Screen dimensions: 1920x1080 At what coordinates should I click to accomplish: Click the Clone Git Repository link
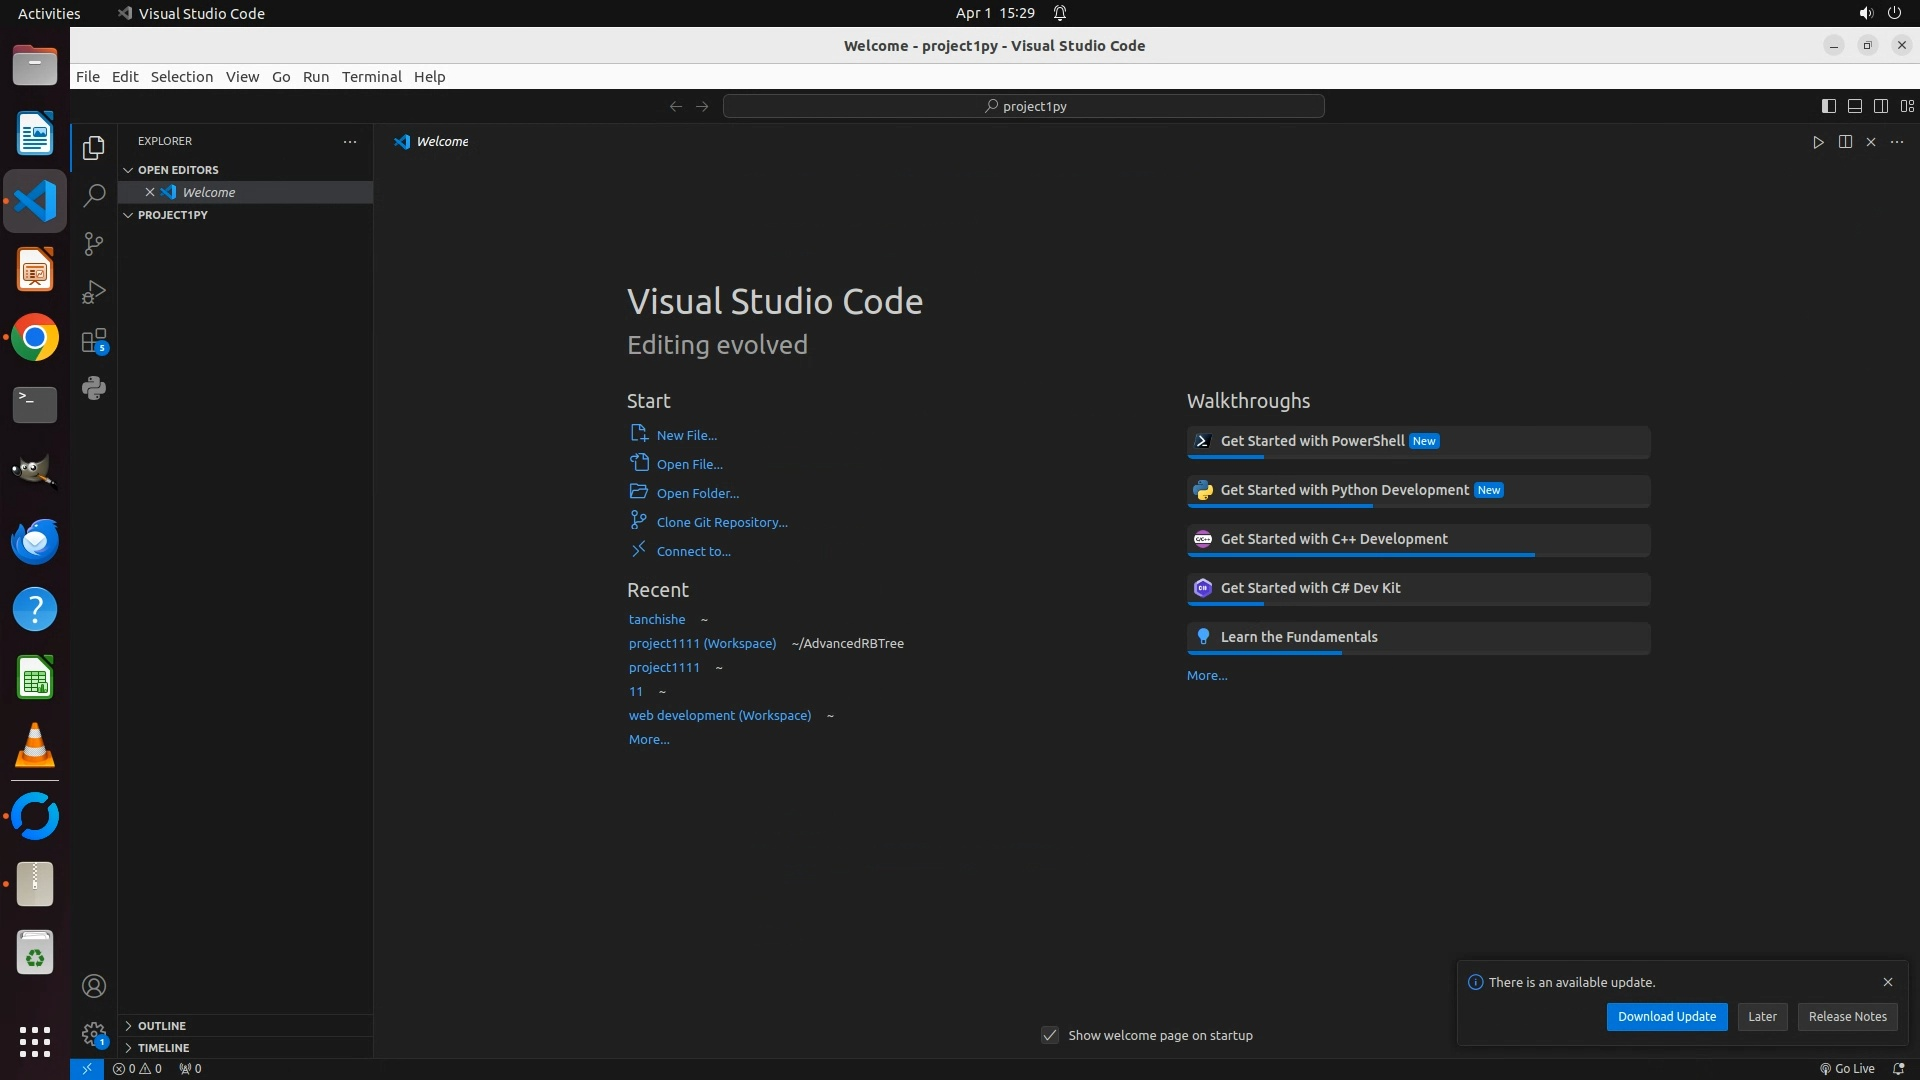721,522
